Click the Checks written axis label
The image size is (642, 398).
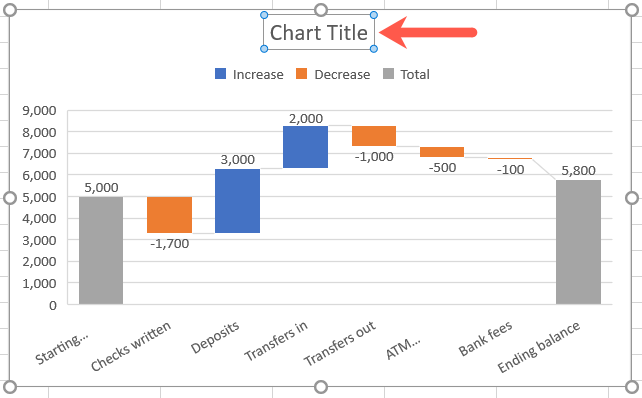131,346
